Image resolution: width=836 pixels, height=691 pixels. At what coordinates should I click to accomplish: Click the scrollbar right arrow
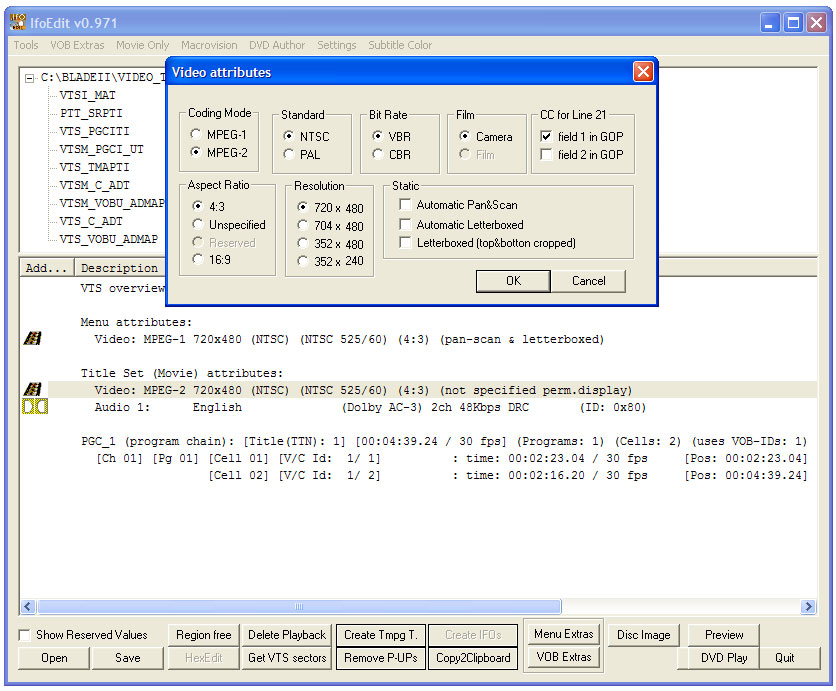808,607
